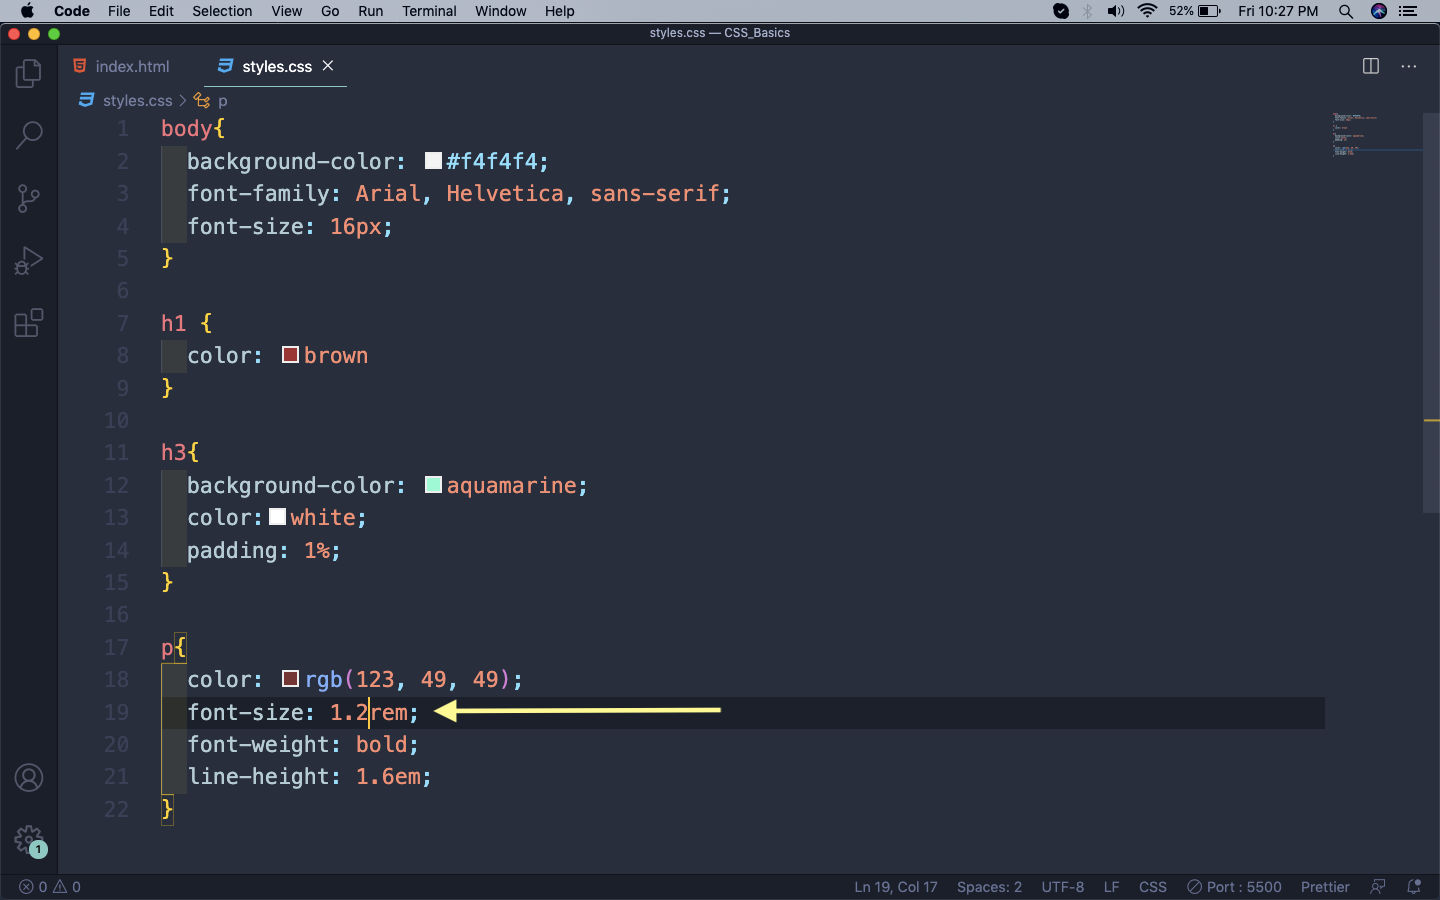The width and height of the screenshot is (1440, 900).
Task: Open the Terminal menu
Action: (x=429, y=11)
